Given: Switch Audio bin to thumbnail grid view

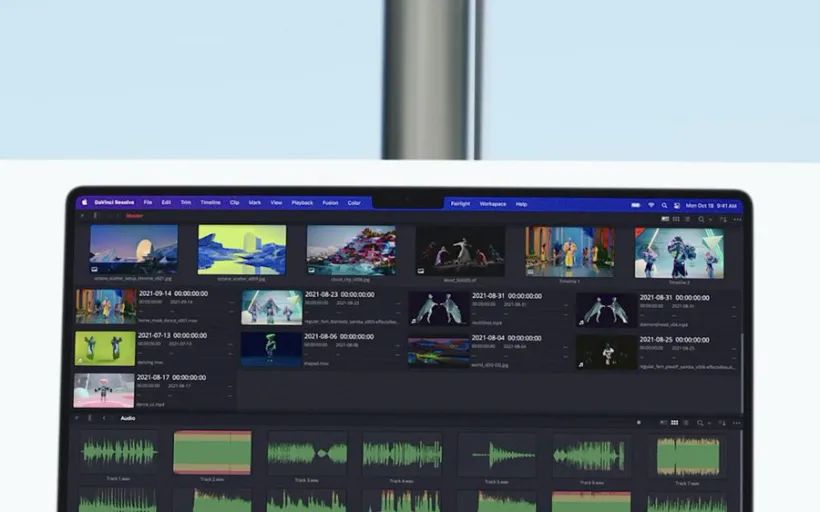Looking at the screenshot, I should 674,423.
